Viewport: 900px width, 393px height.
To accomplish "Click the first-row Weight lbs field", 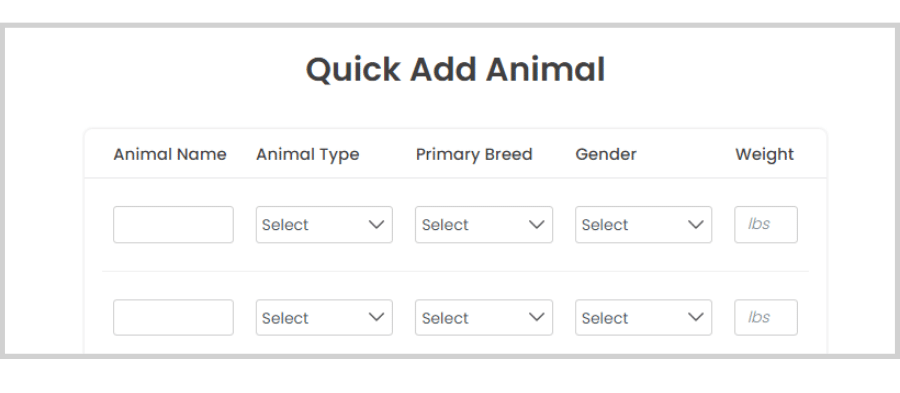I will click(766, 224).
